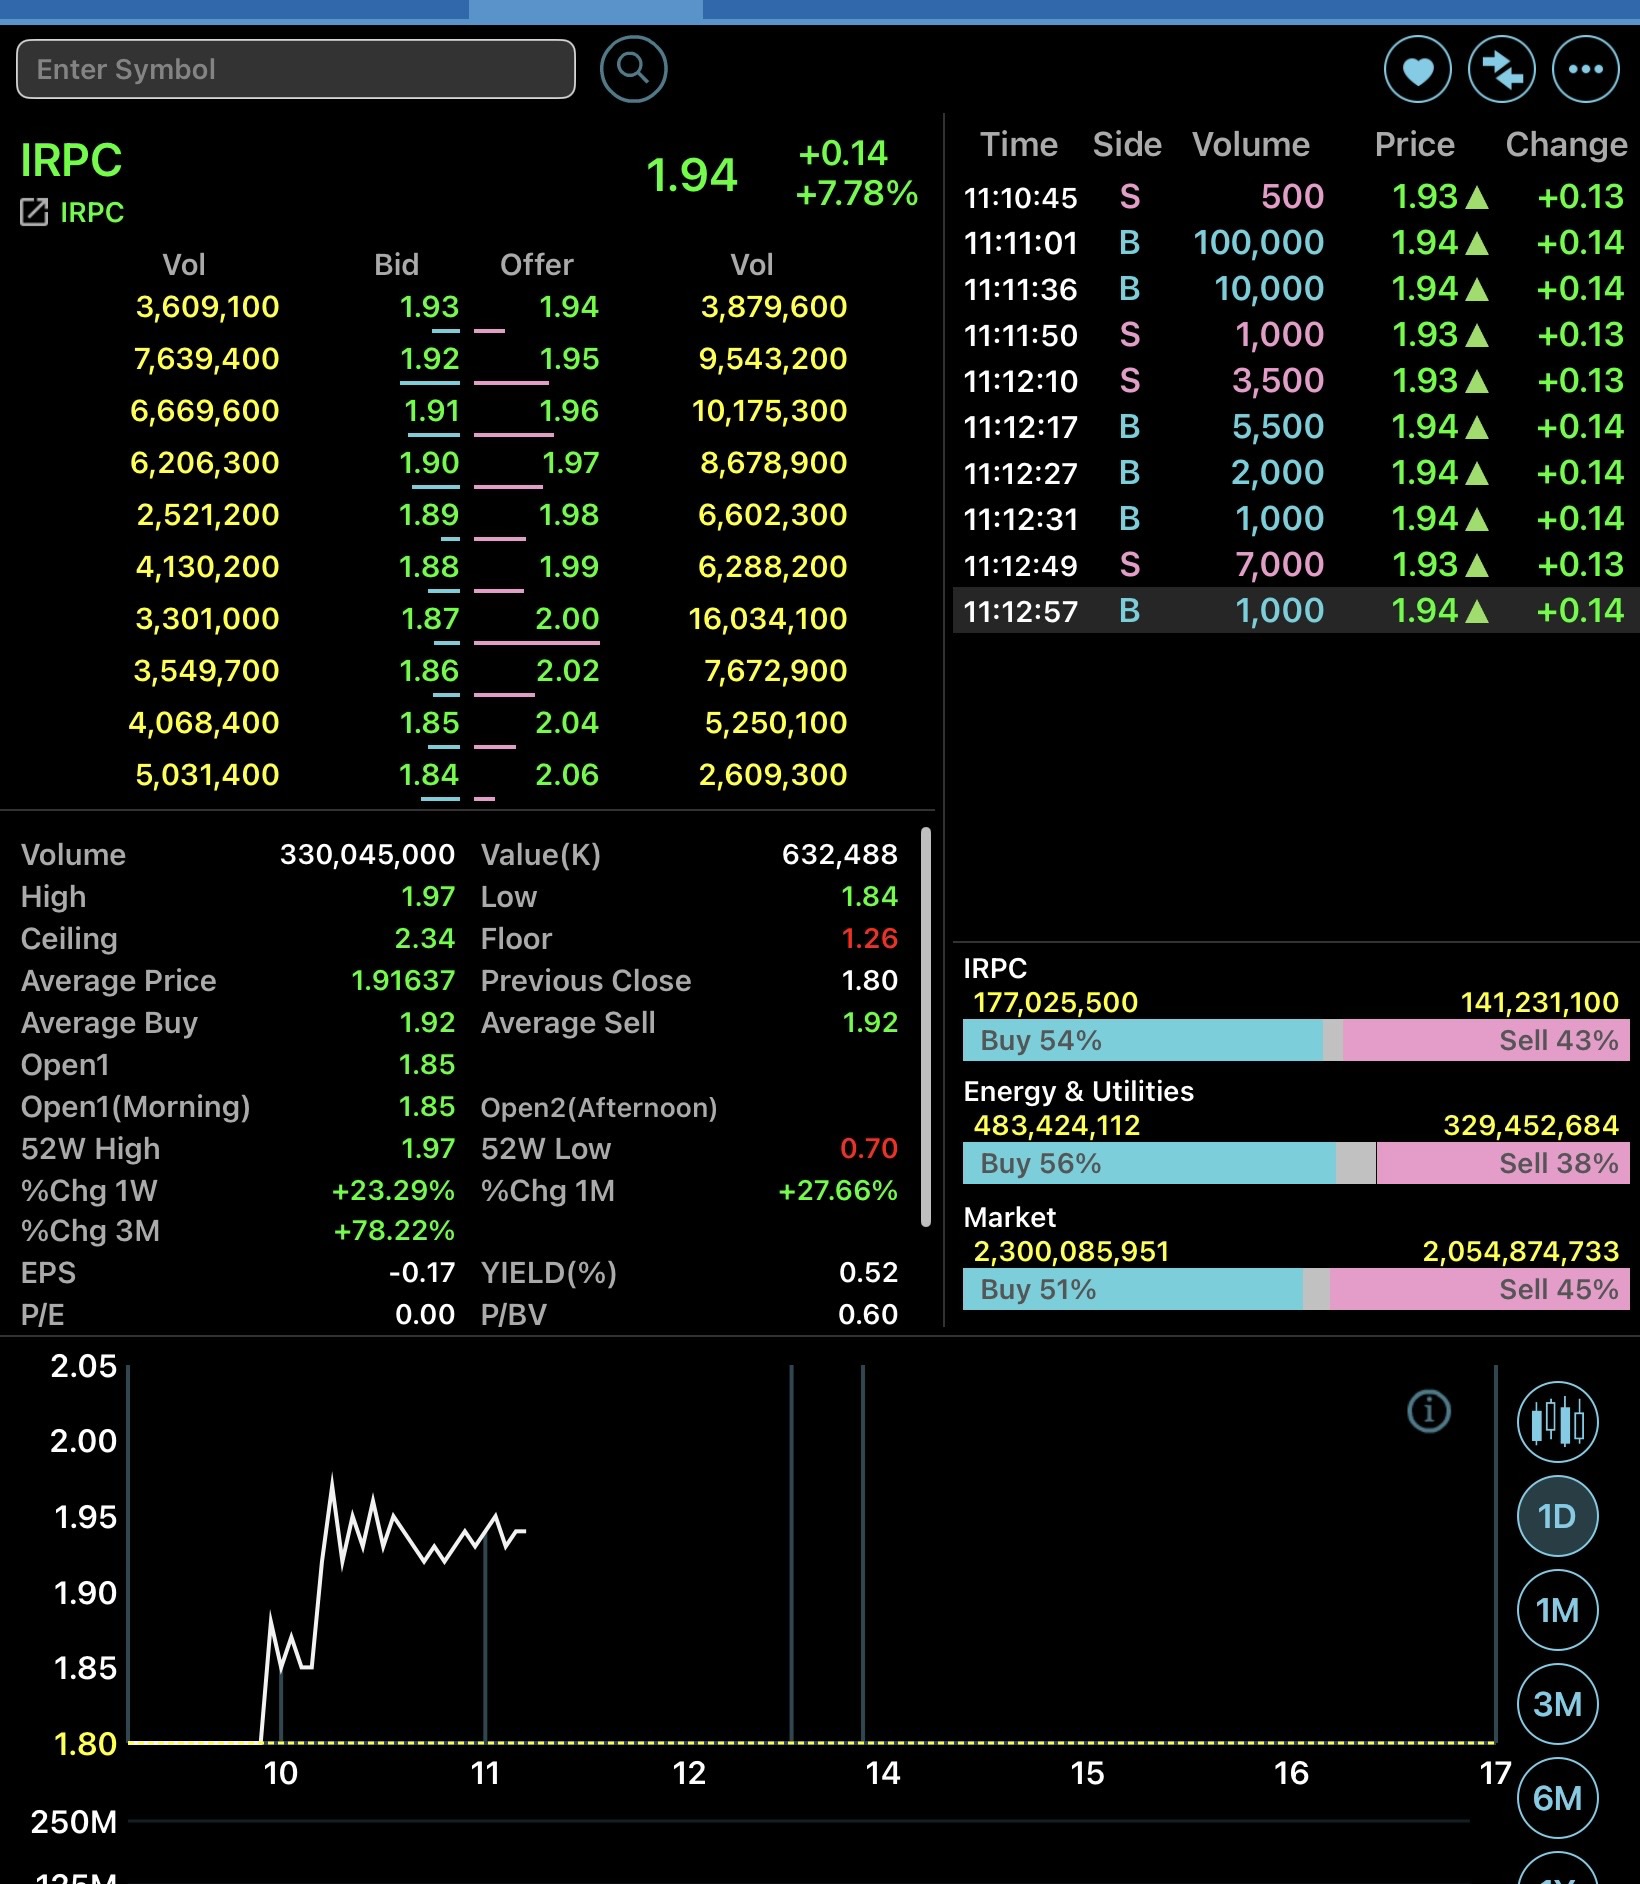The image size is (1640, 1884).
Task: Select the 11:11:01 trade of 100,000
Action: click(x=1296, y=242)
